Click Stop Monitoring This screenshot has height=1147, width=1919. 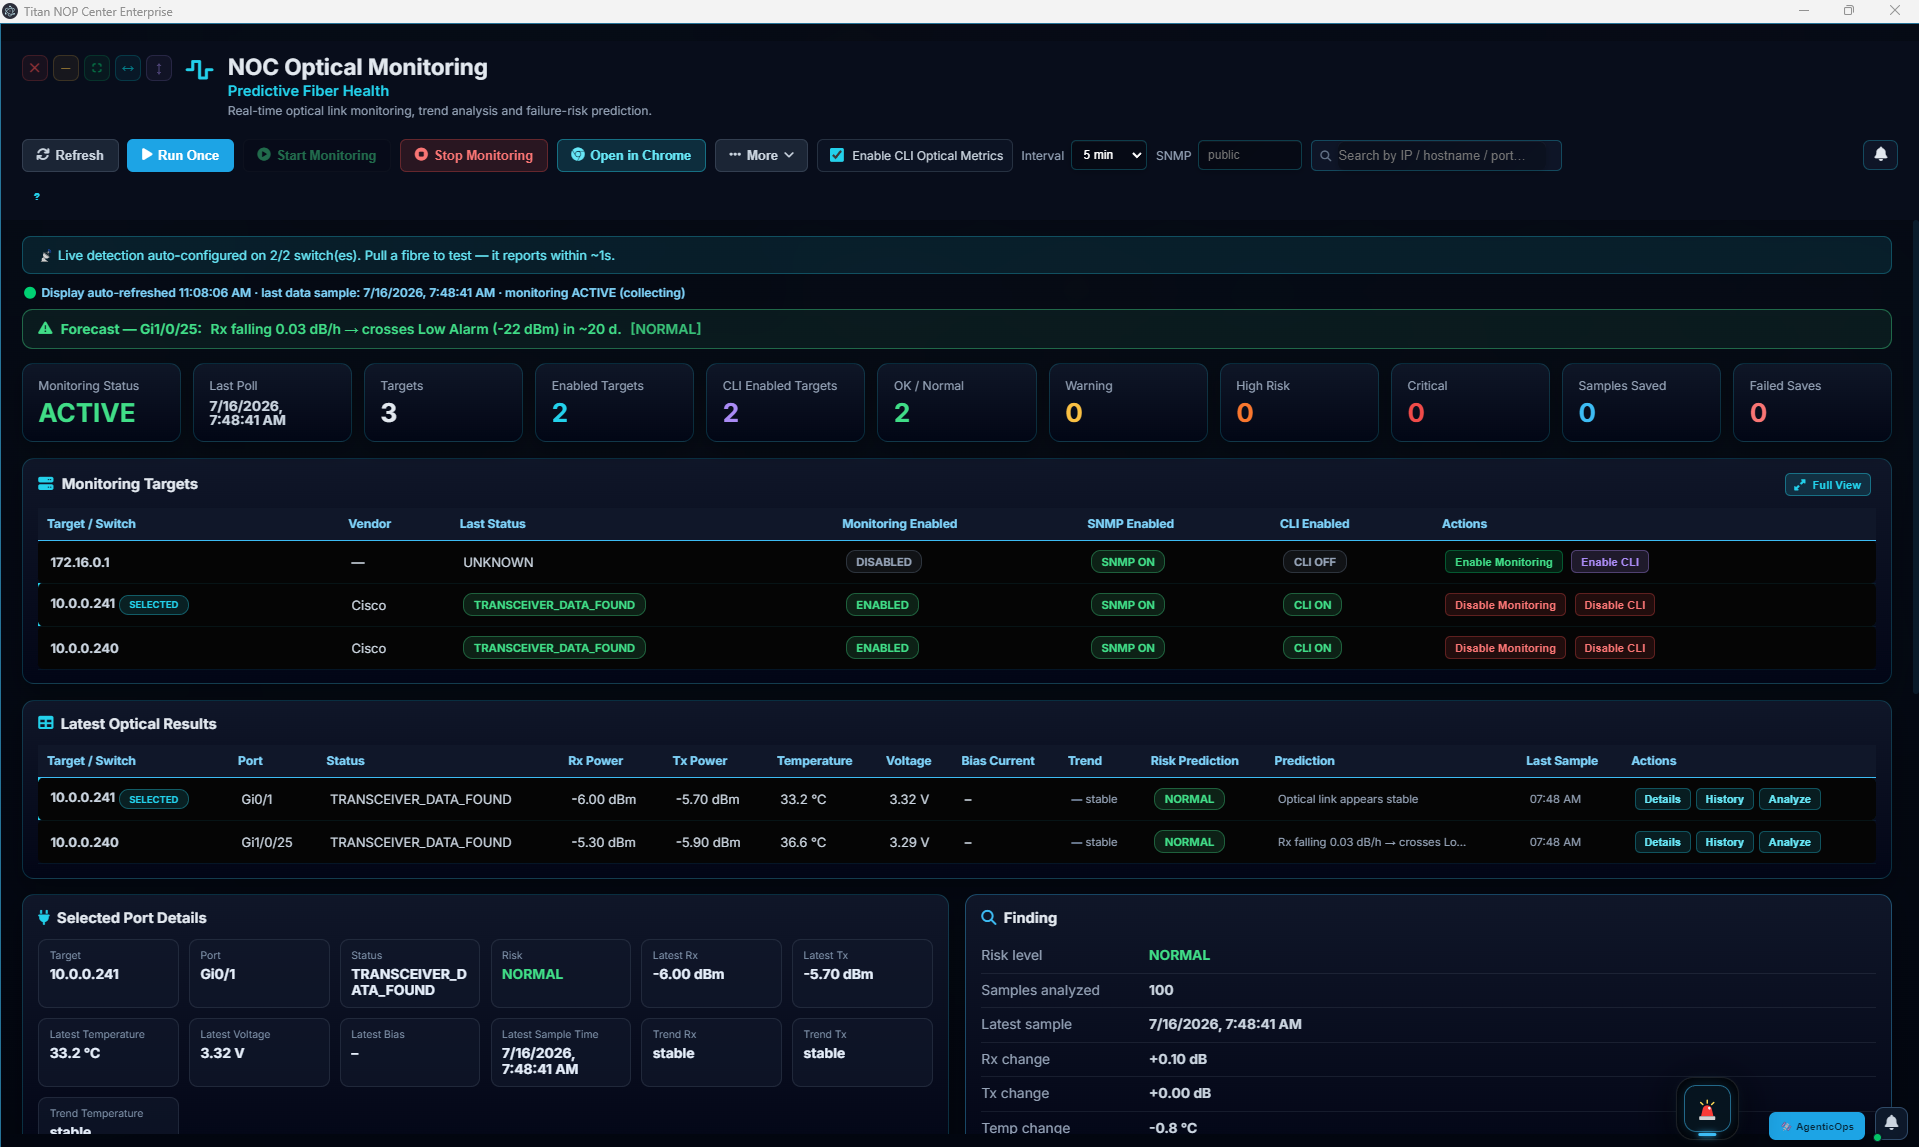[474, 155]
